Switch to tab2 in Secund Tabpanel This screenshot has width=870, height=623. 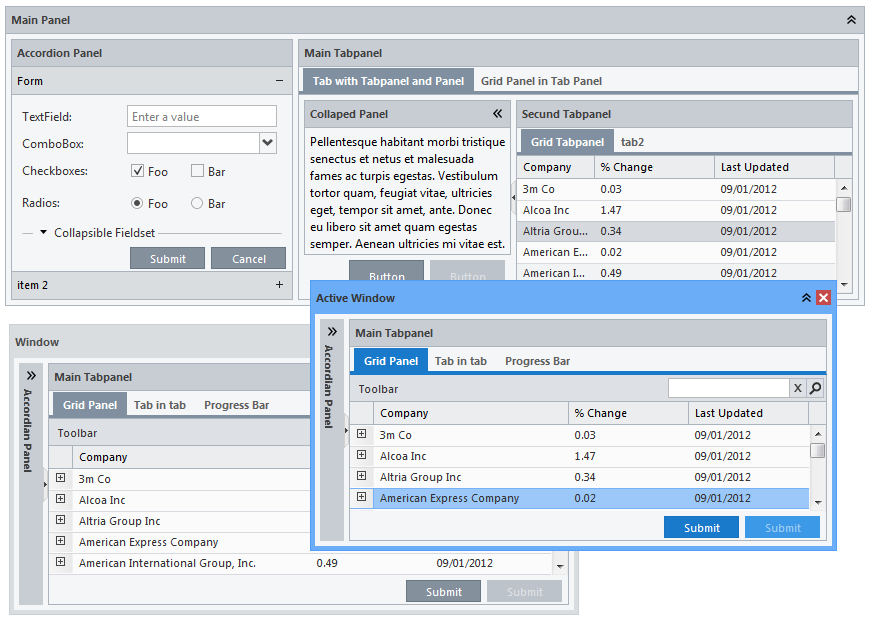tap(632, 142)
